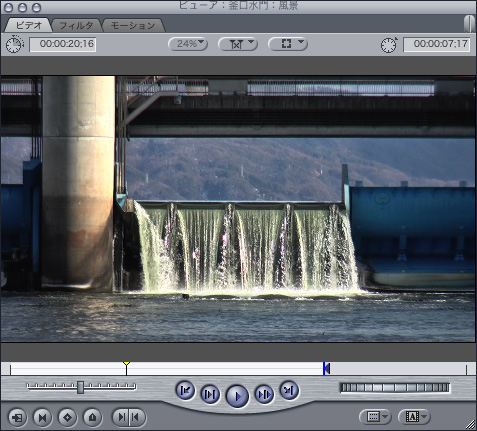Open the Recent Clips popup menu

point(375,417)
